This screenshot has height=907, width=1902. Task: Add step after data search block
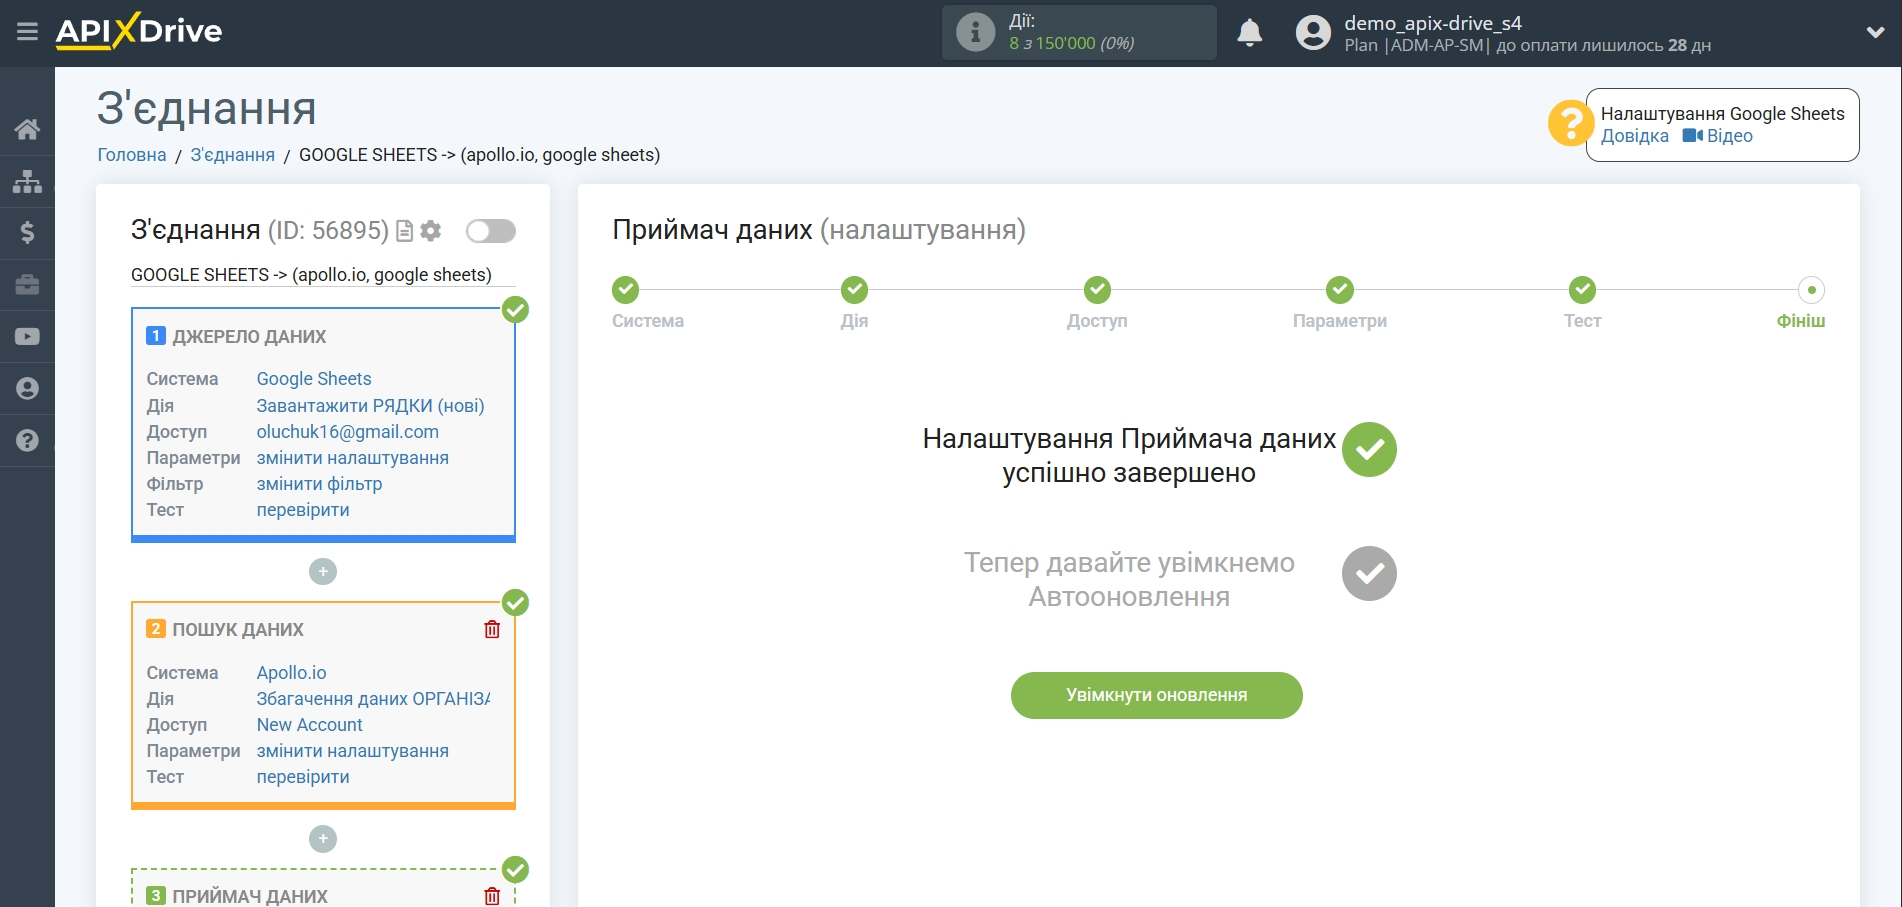pos(323,839)
